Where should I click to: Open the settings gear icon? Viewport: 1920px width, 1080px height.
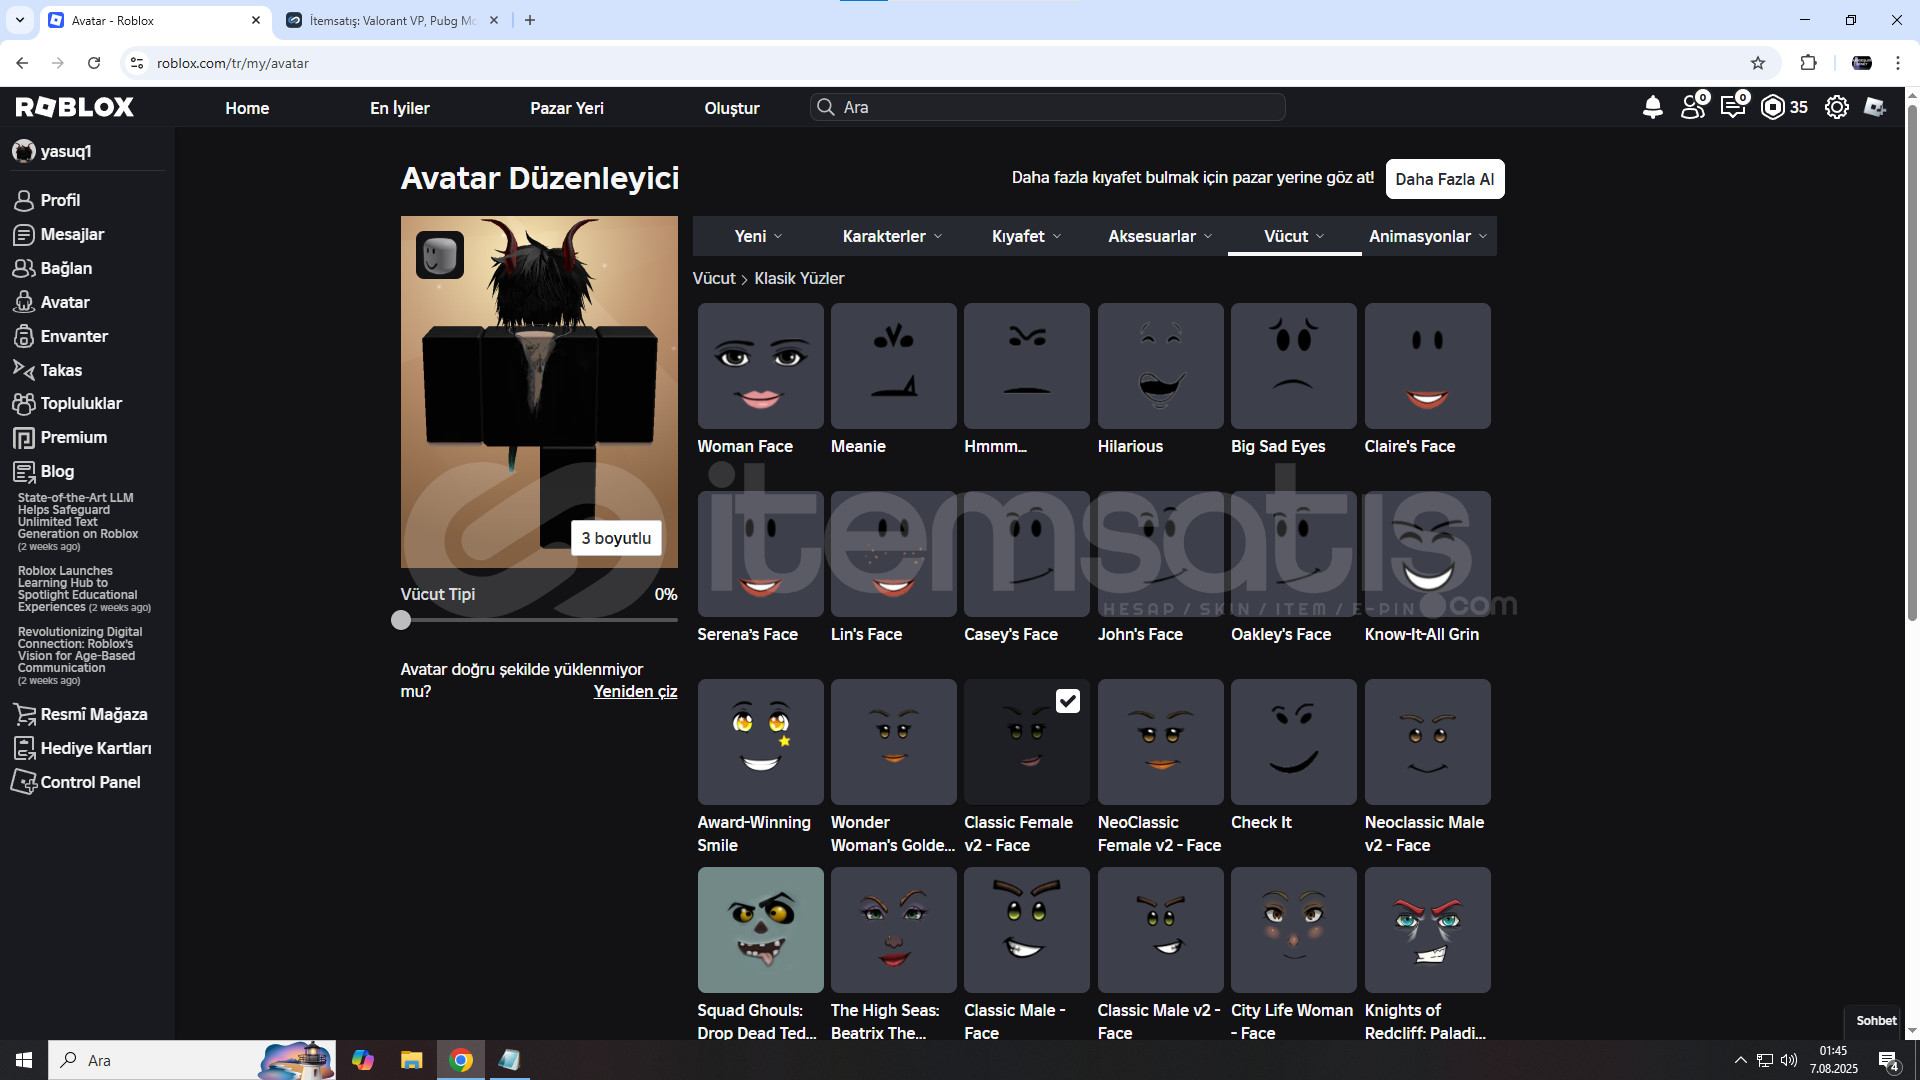pos(1836,107)
